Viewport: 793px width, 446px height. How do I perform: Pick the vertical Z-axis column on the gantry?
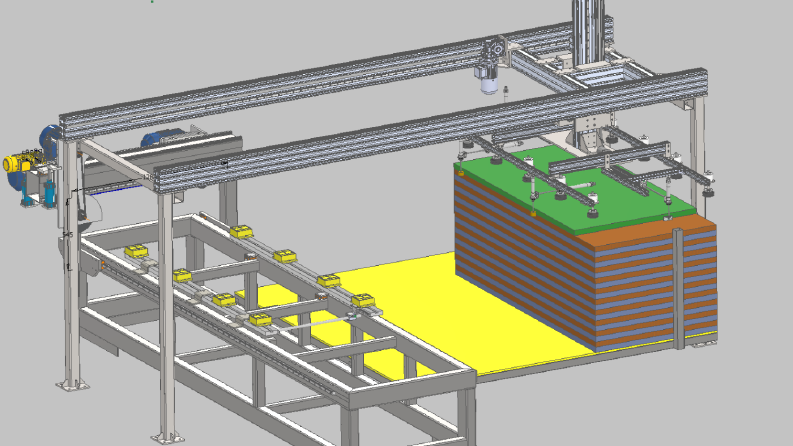coord(588,33)
